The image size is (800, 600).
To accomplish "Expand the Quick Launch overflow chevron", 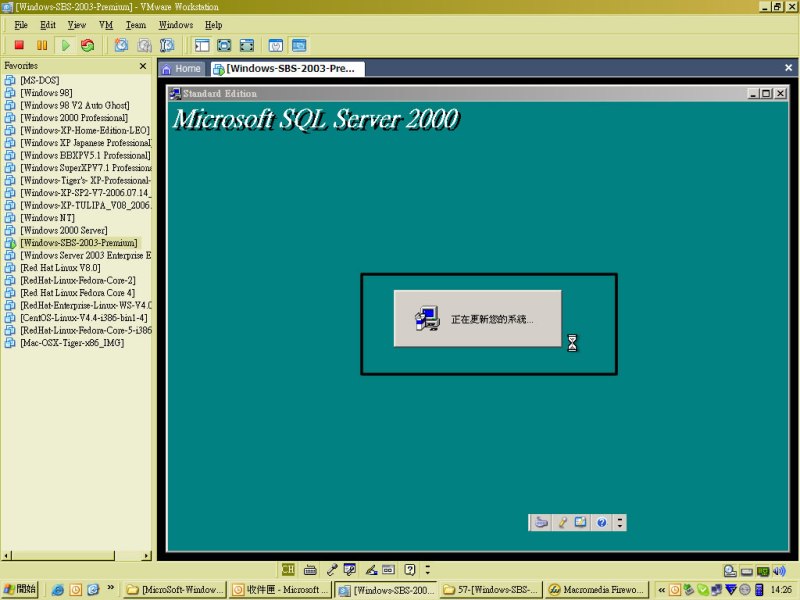I will click(111, 588).
